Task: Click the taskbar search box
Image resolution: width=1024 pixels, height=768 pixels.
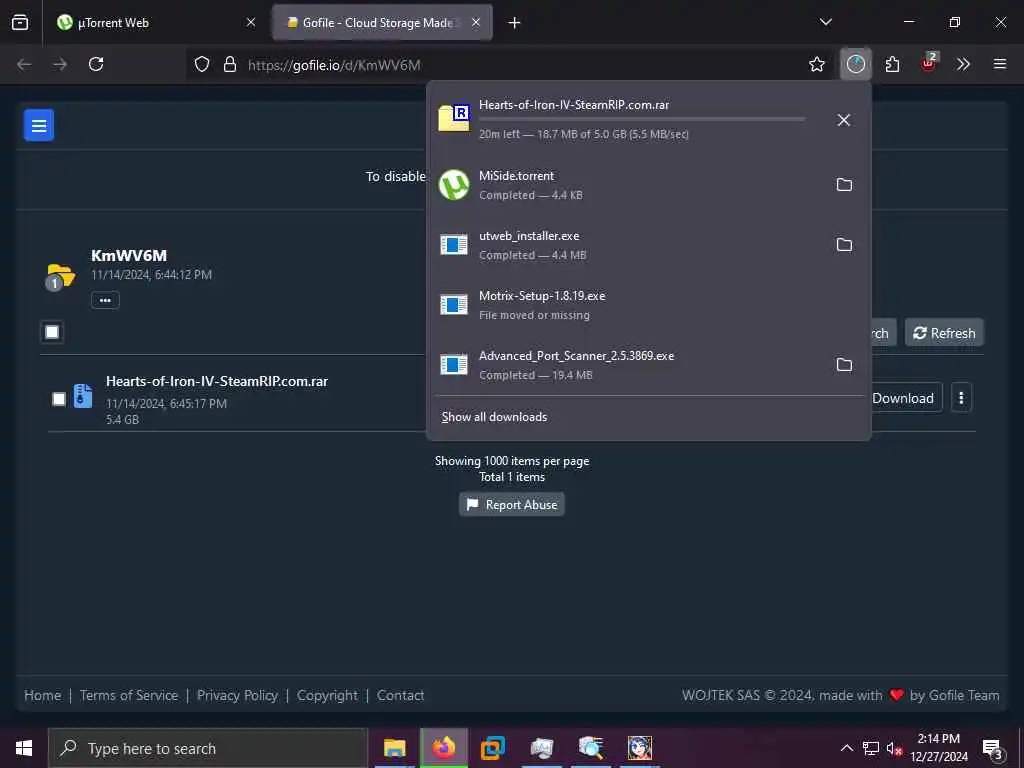Action: 208,748
